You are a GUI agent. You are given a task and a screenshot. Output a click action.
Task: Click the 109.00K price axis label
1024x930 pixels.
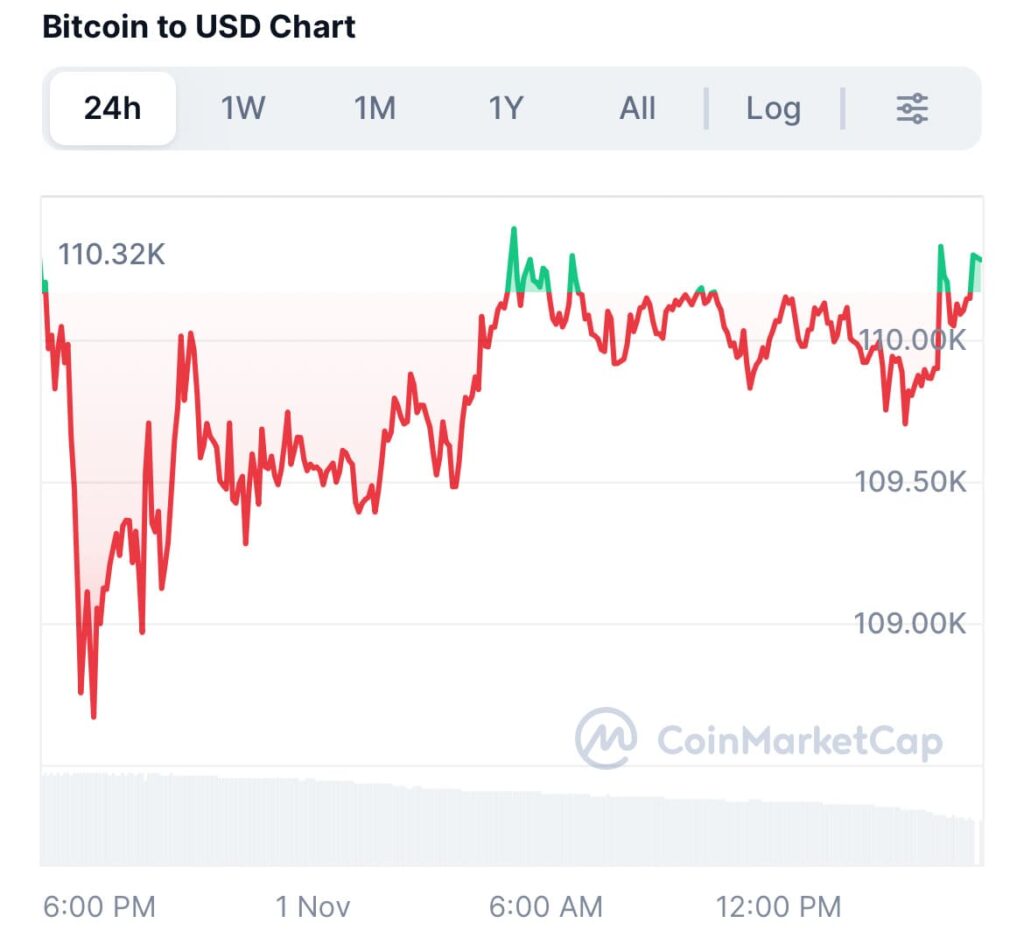click(x=910, y=624)
